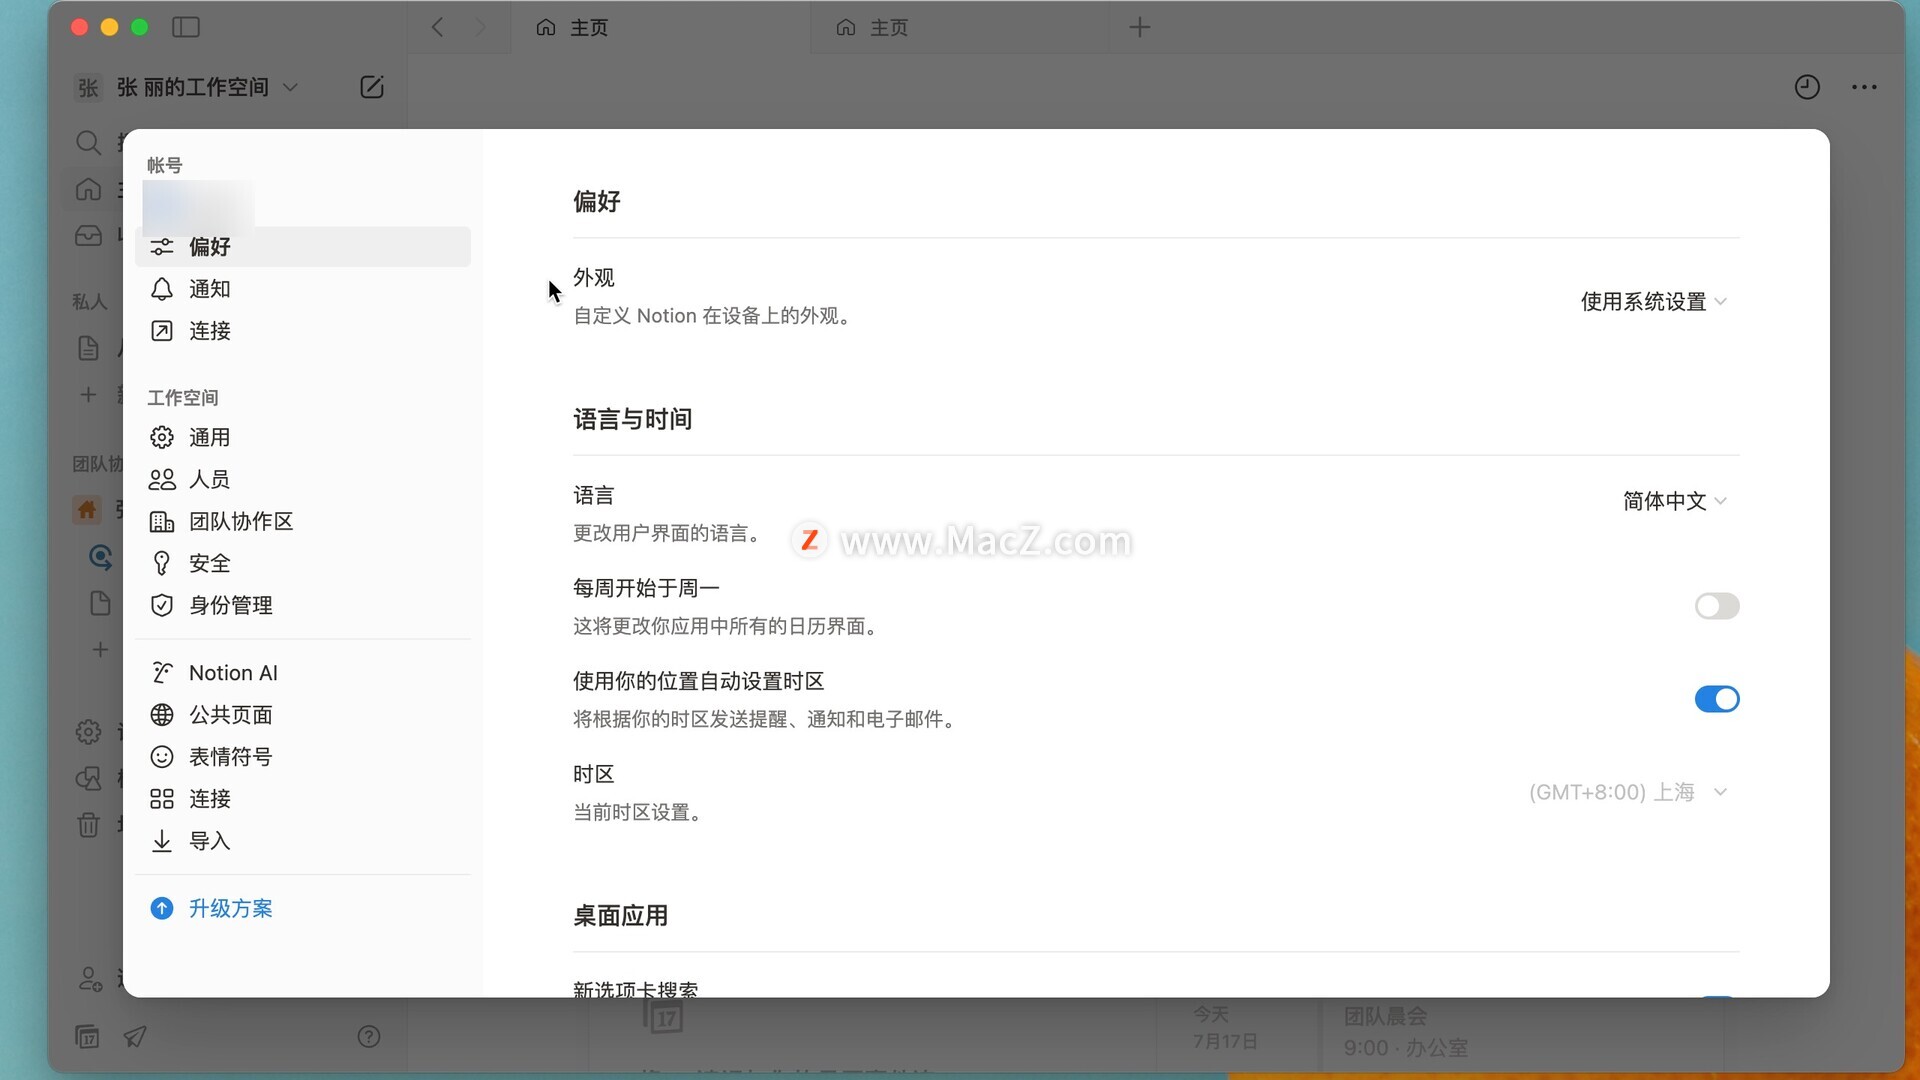Viewport: 1920px width, 1080px height.
Task: Click the 外观 setting label
Action: [594, 278]
